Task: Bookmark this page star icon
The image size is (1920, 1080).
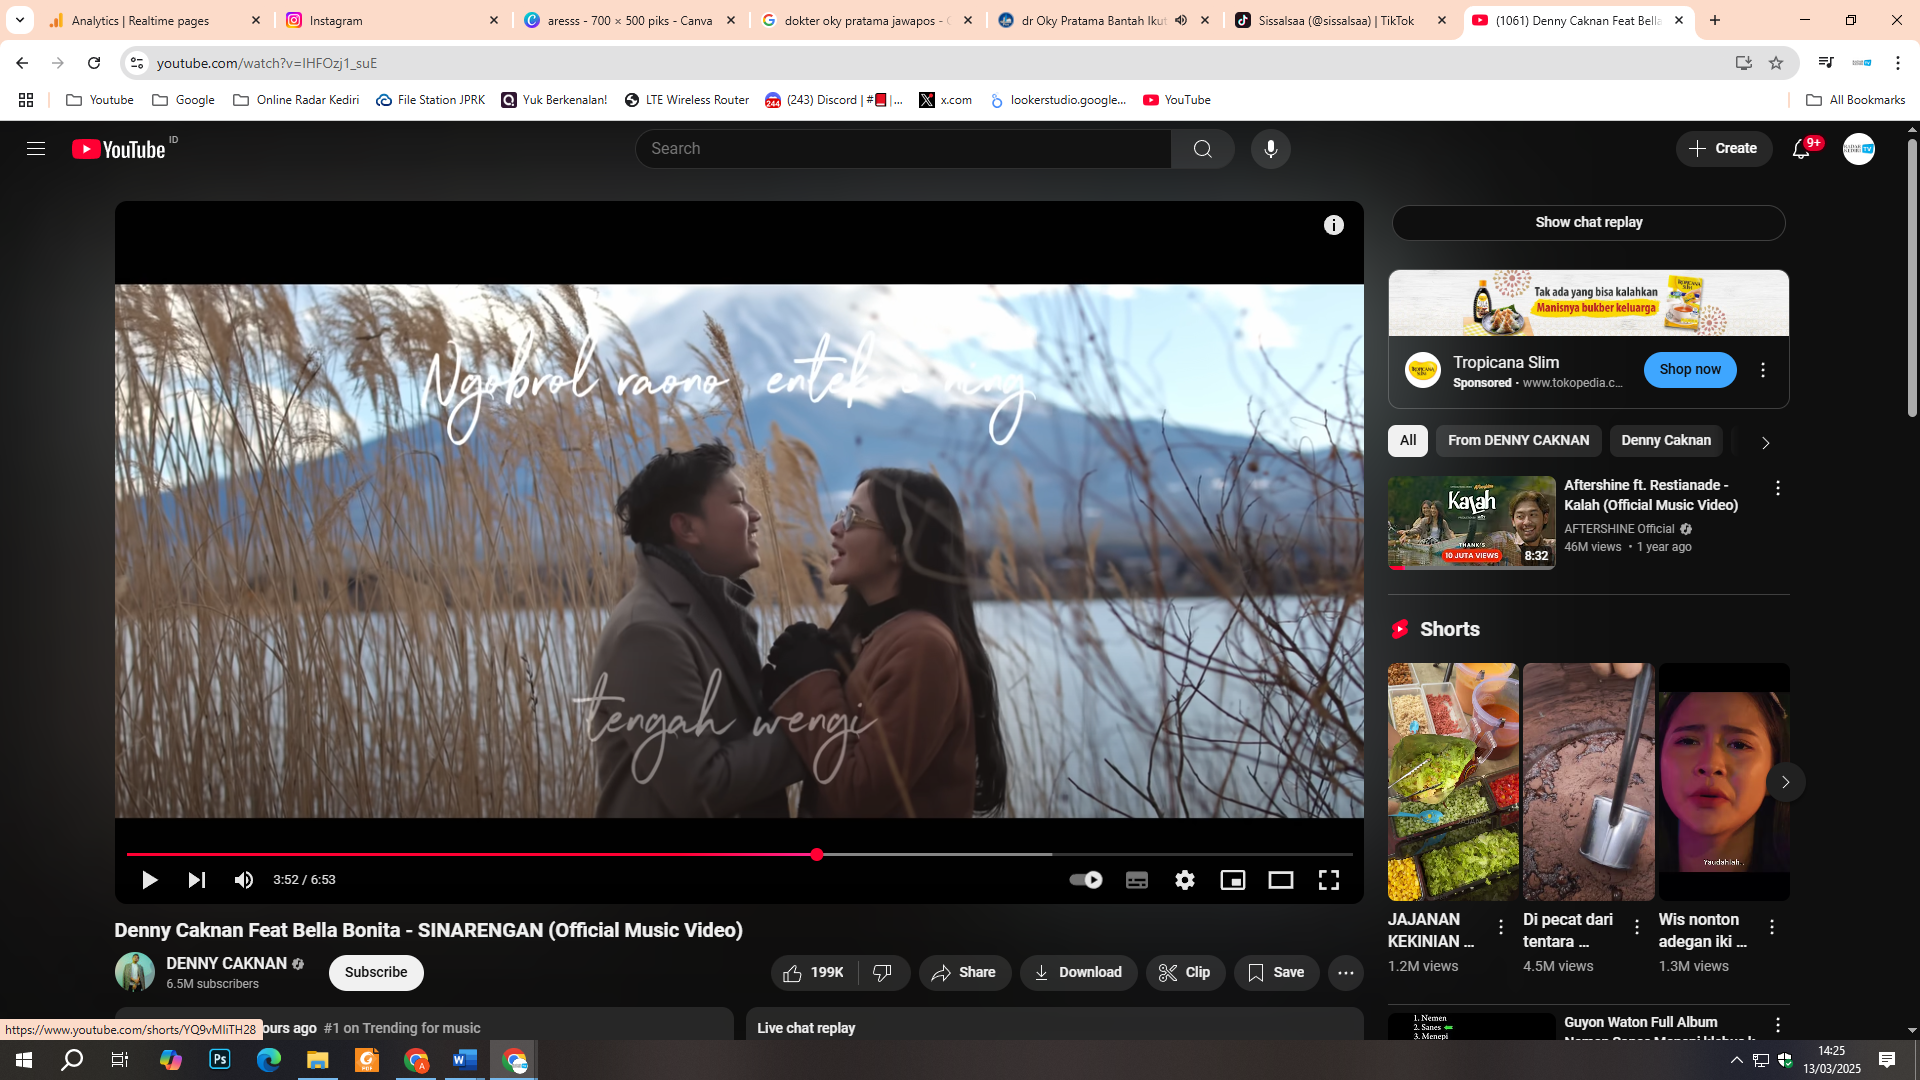Action: tap(1776, 63)
